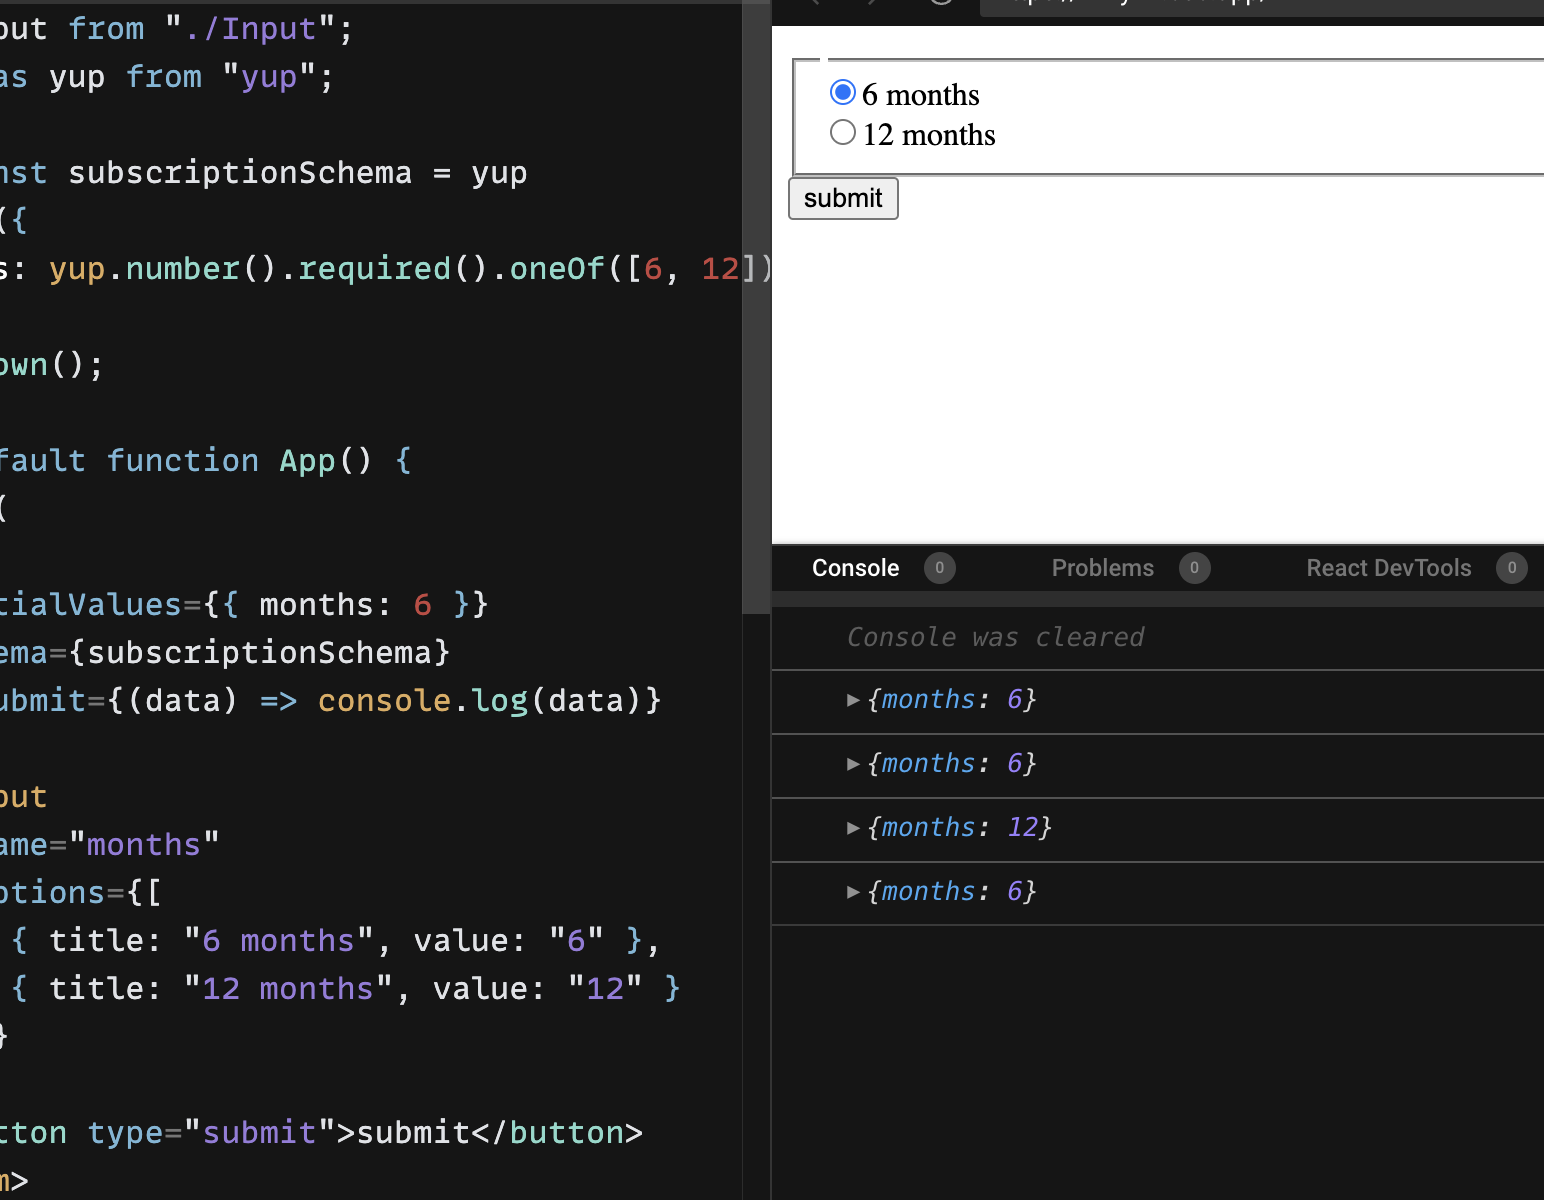Click the code editor vertical scrollbar
This screenshot has width=1544, height=1200.
click(757, 308)
